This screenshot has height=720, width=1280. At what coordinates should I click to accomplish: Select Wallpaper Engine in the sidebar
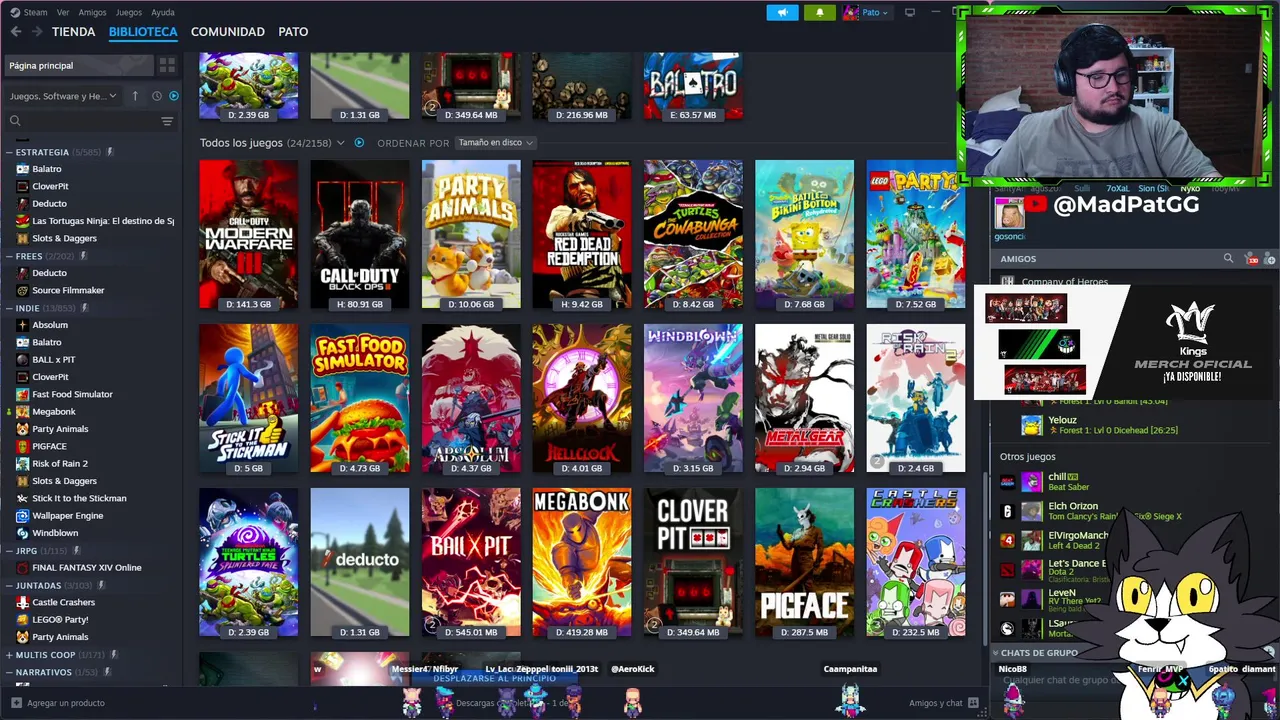click(x=67, y=515)
